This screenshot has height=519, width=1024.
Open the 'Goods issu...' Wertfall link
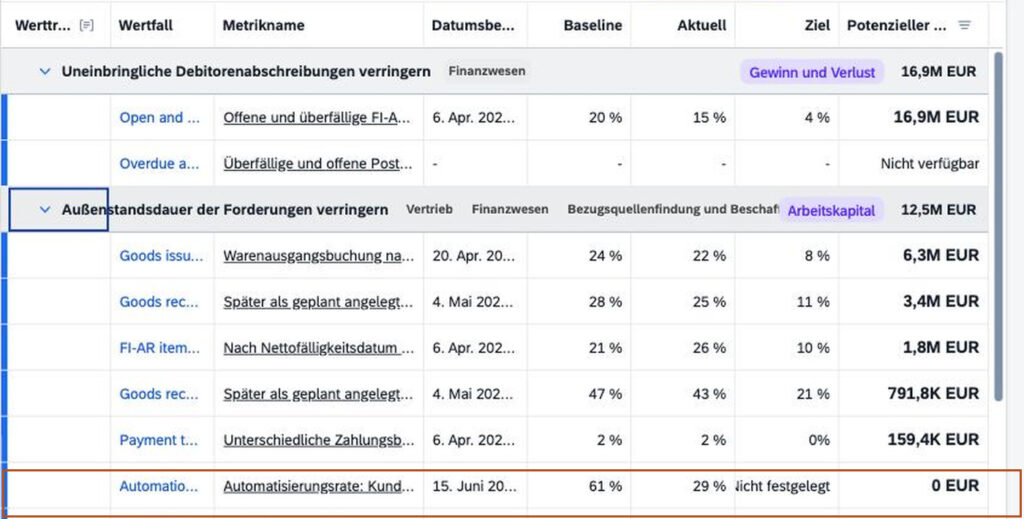(x=161, y=256)
